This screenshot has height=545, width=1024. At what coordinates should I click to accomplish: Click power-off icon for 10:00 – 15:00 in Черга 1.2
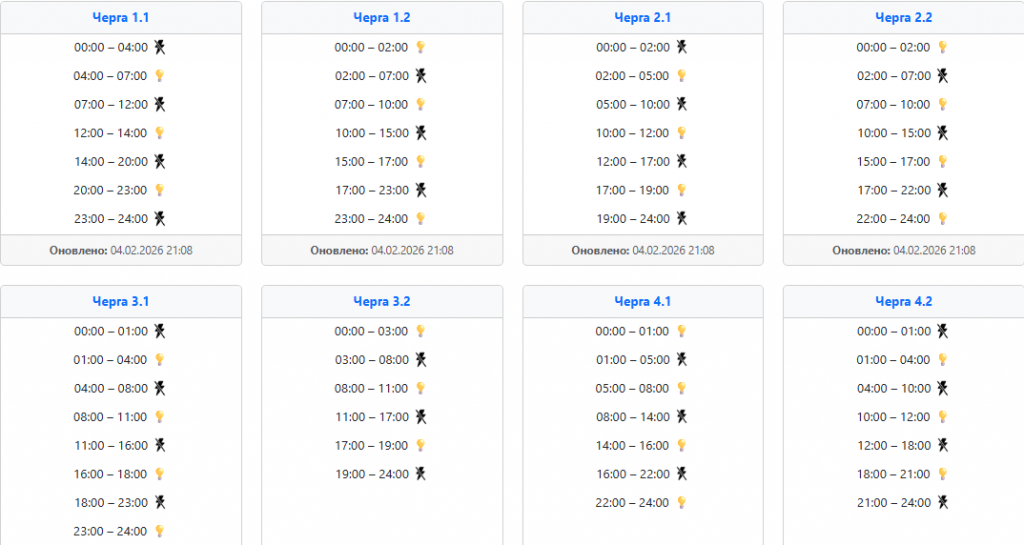421,133
